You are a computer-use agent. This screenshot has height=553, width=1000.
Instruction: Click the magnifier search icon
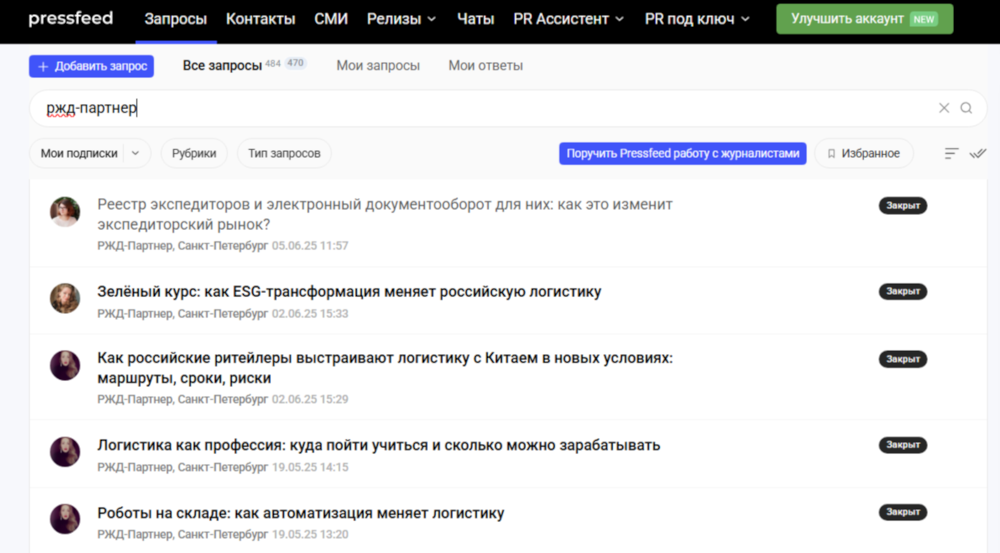pos(966,108)
